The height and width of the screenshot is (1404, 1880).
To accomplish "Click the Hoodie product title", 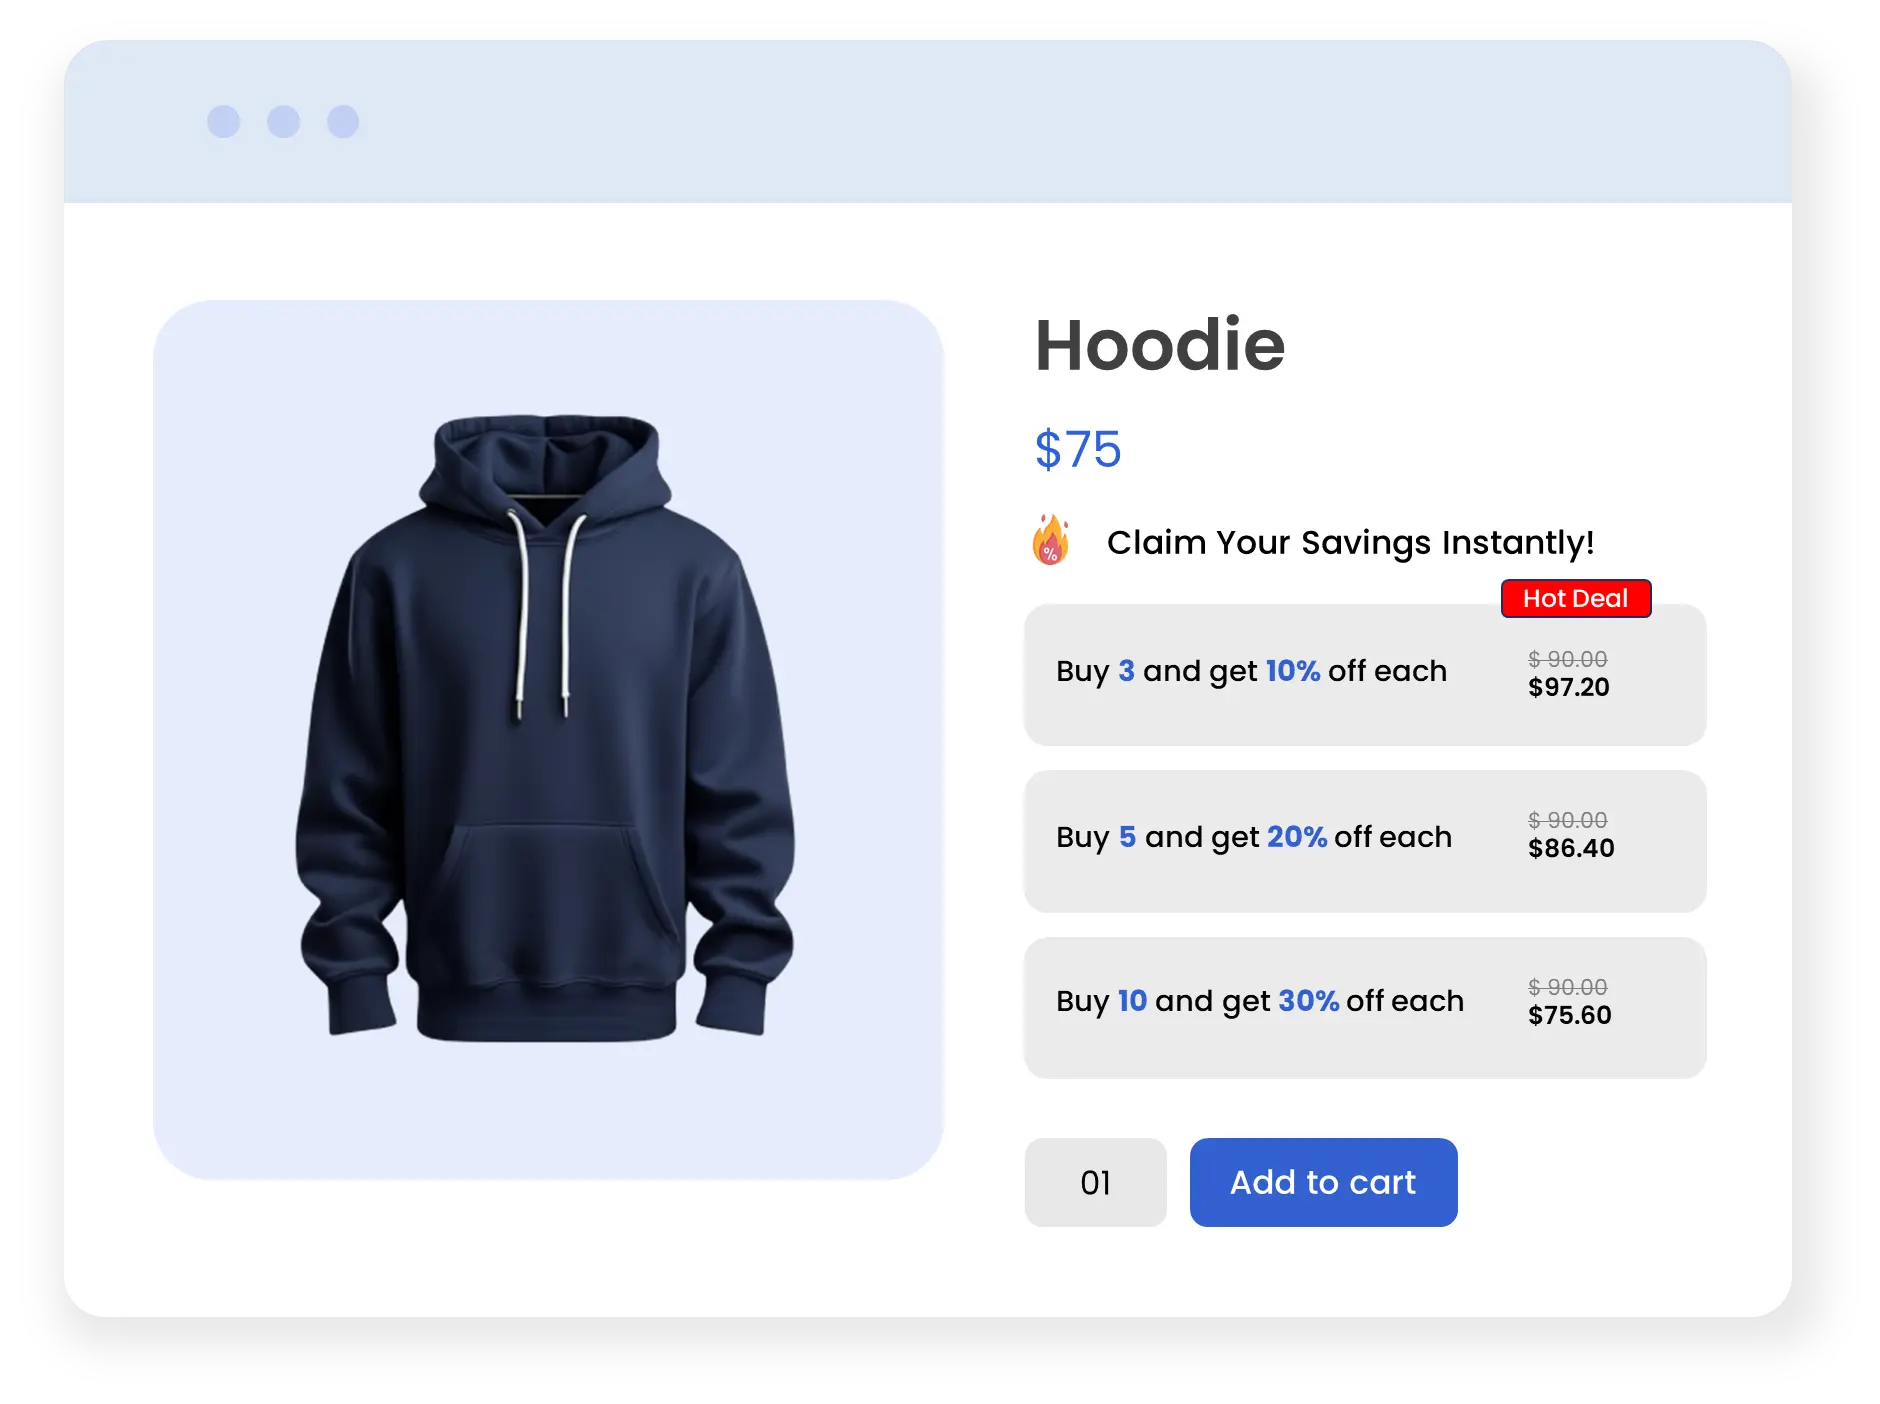I will 1159,345.
